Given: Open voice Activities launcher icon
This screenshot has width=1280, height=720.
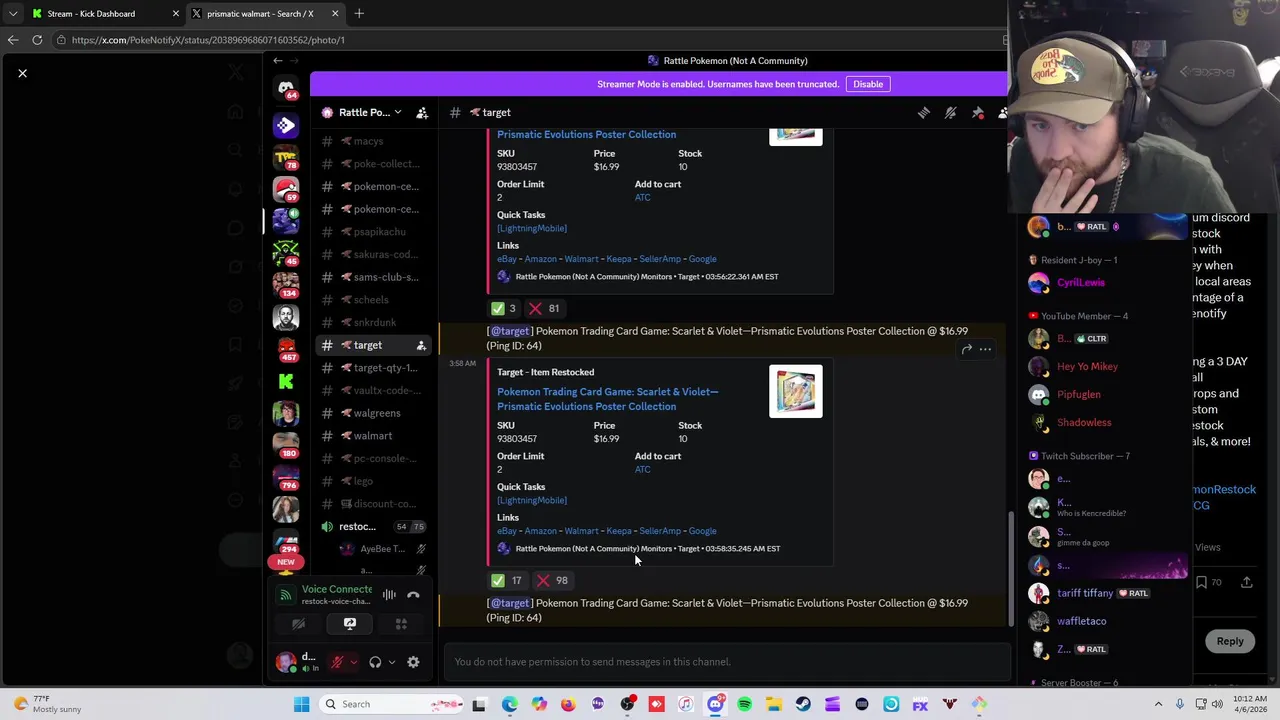Looking at the screenshot, I should [401, 624].
